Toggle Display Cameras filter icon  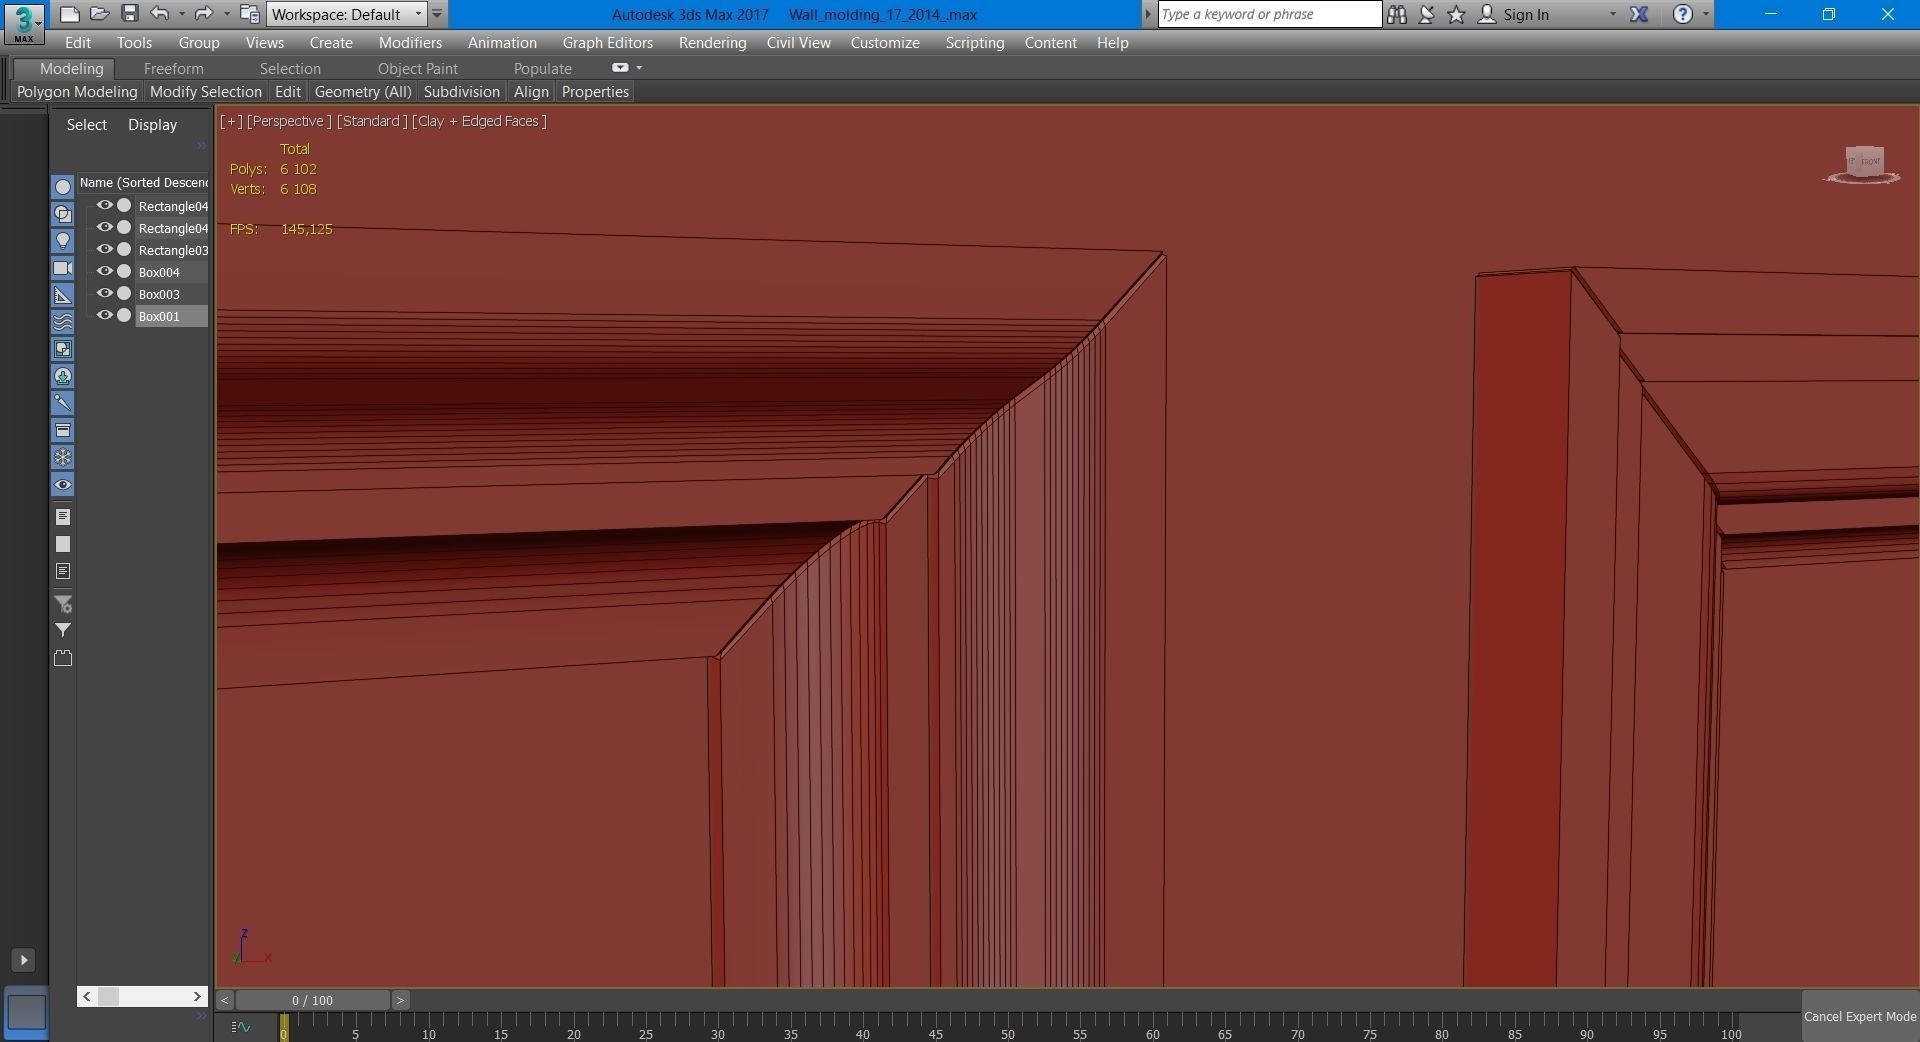click(63, 268)
